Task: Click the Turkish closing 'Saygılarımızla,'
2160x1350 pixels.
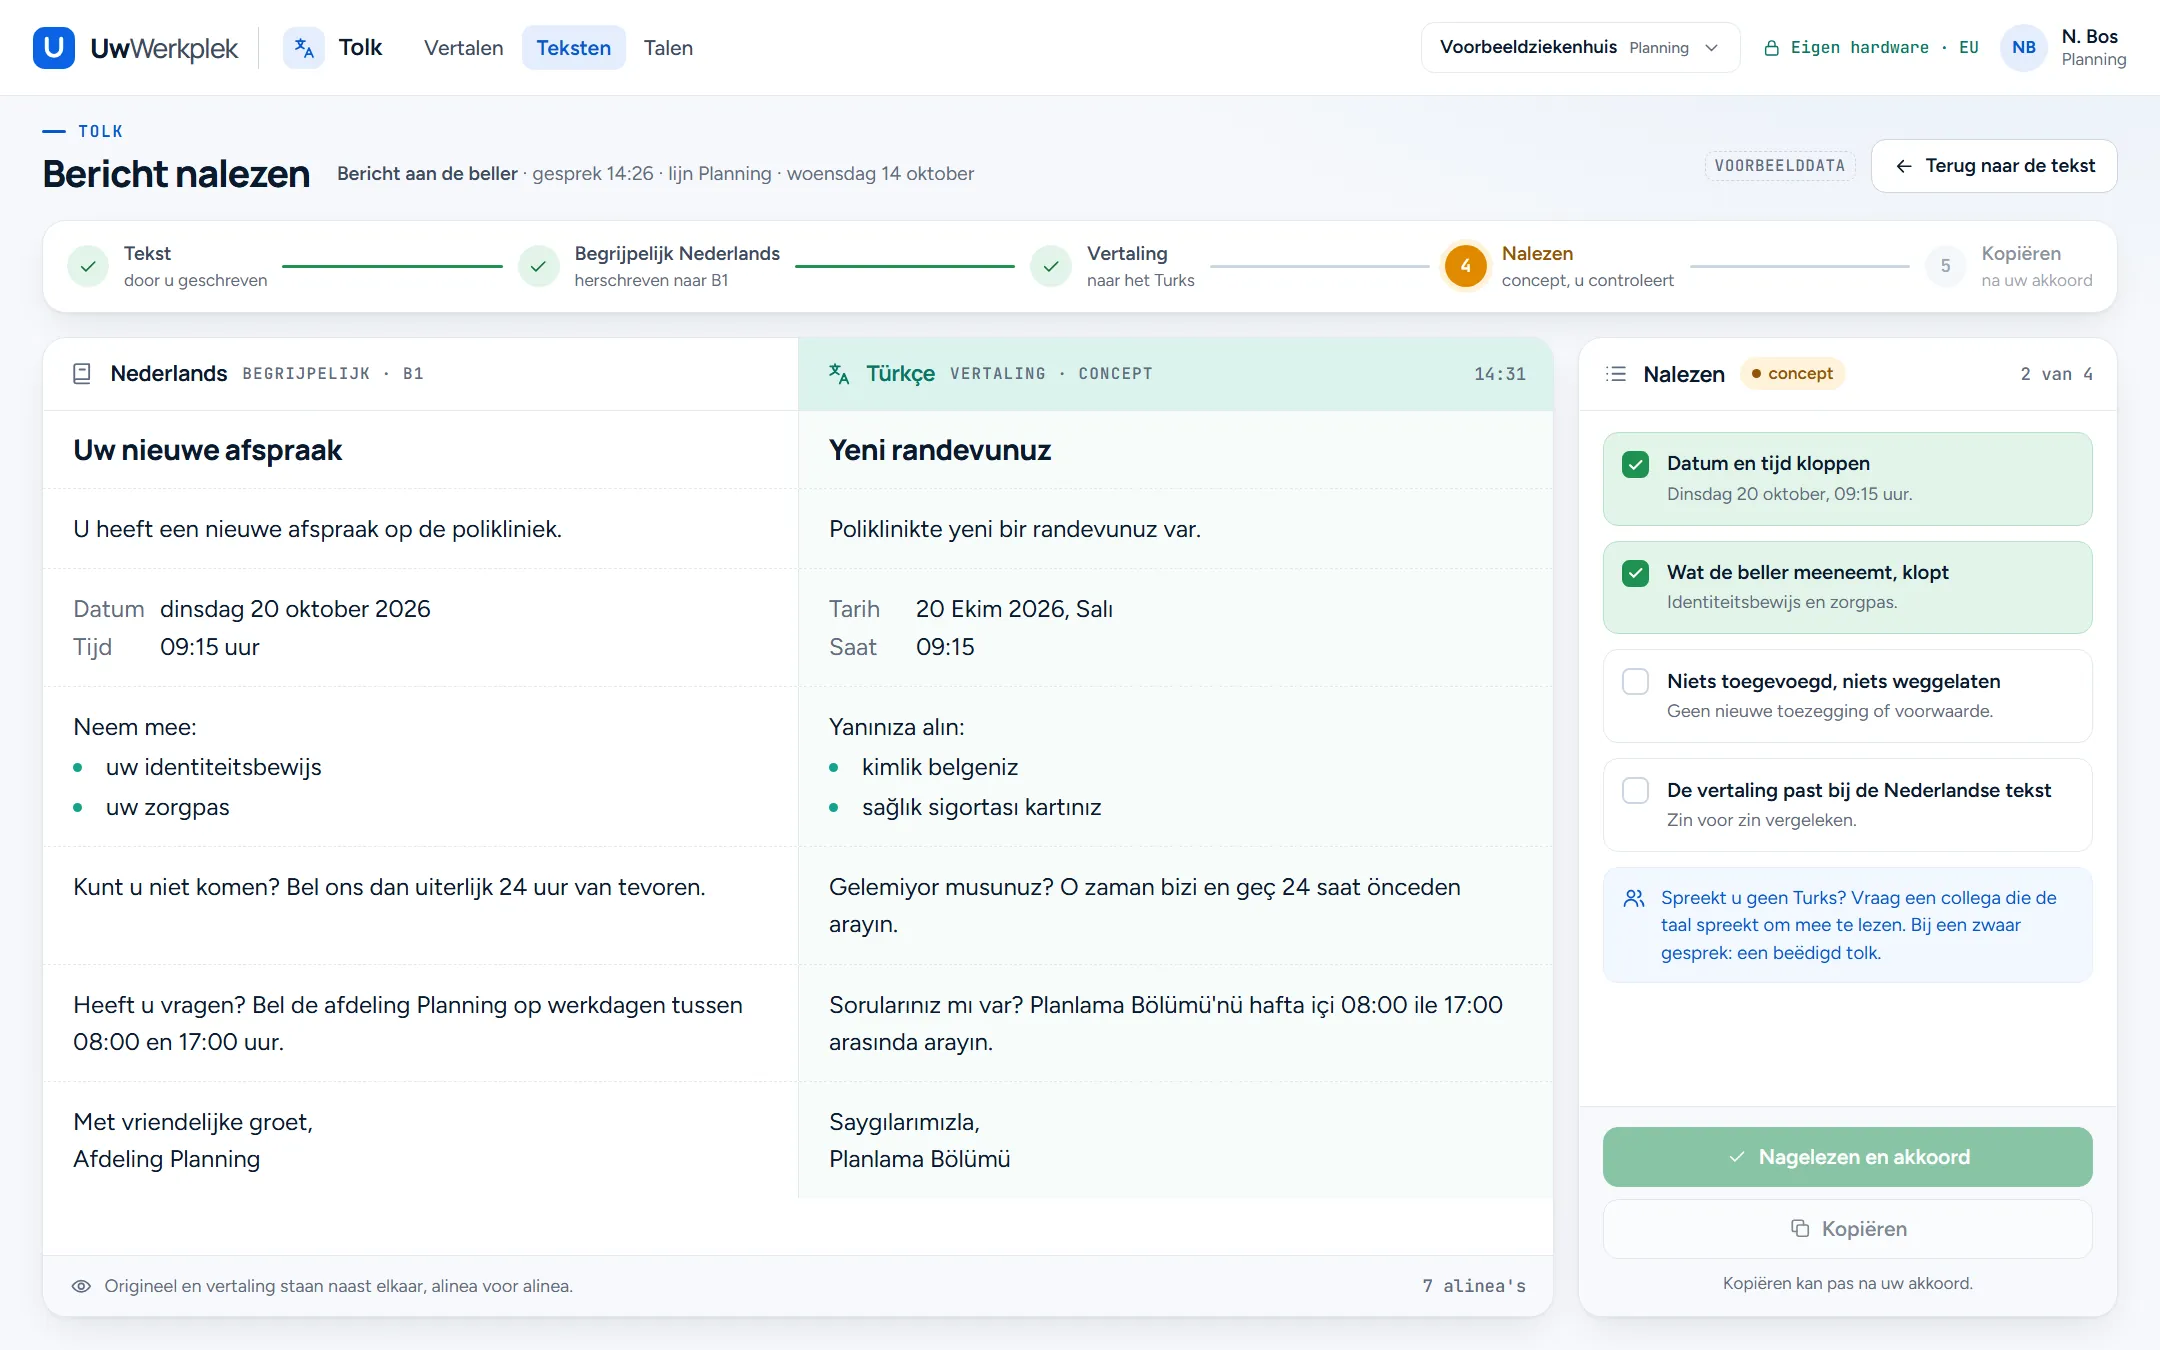Action: click(904, 1122)
